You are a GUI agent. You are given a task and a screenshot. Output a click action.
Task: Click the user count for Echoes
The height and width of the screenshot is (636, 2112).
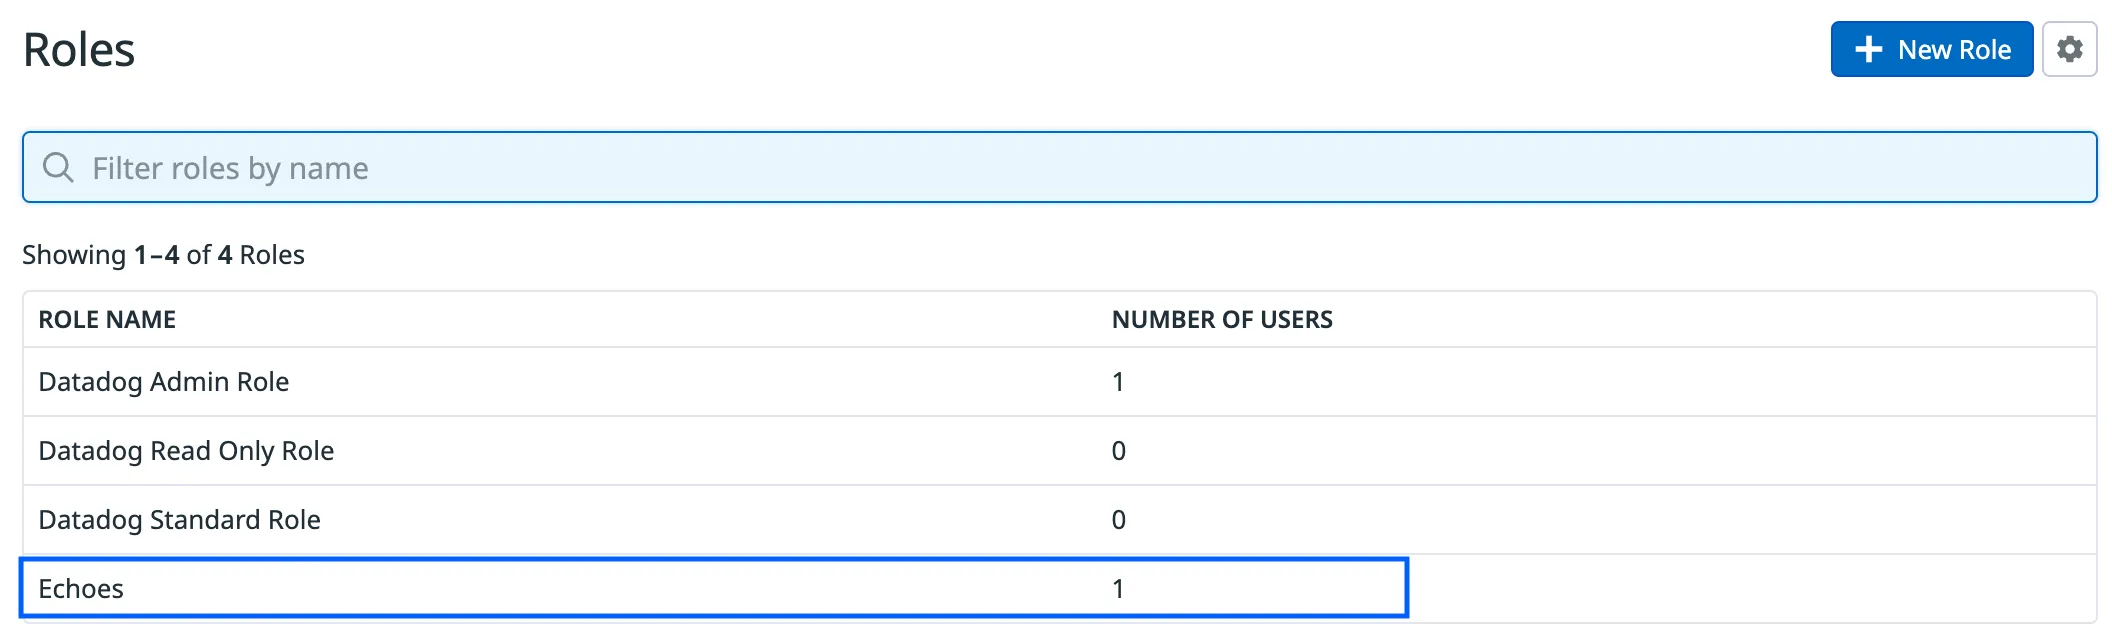point(1118,589)
